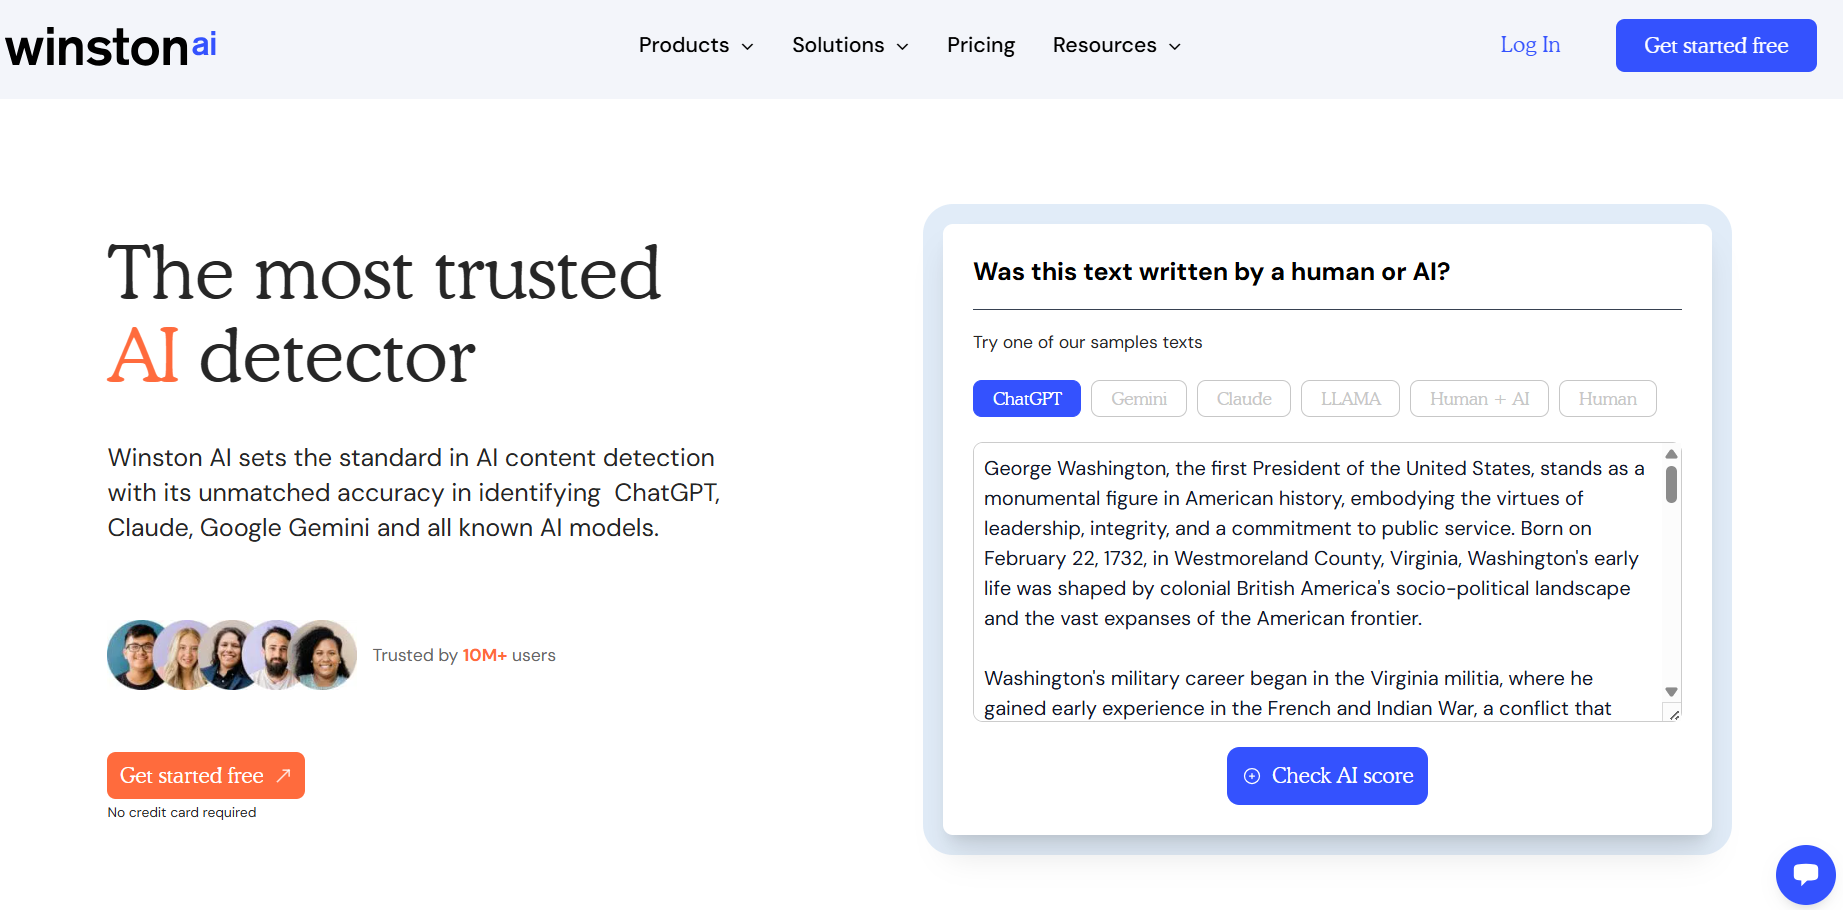Open the Resources dropdown menu
Screen dimensions: 1843x910
pyautogui.click(x=1116, y=46)
